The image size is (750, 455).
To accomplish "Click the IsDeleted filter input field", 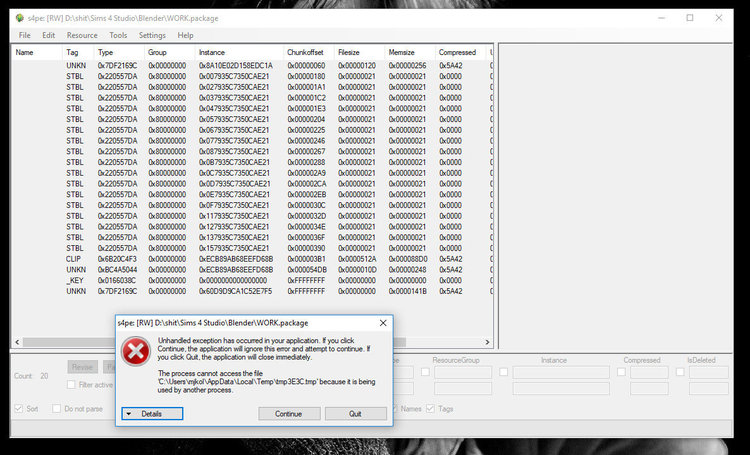I will [x=708, y=372].
